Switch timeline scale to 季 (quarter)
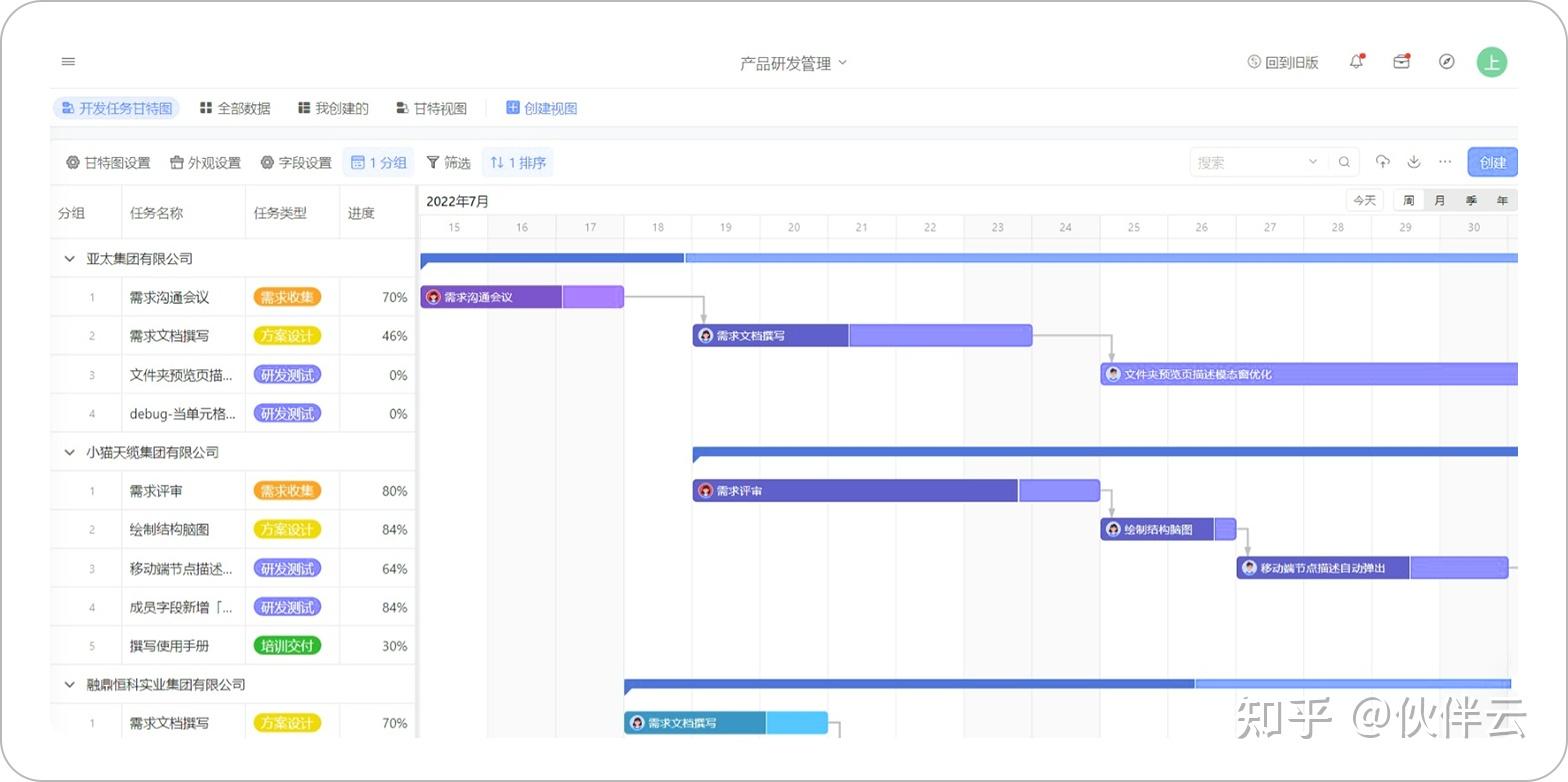The width and height of the screenshot is (1568, 782). point(1471,201)
